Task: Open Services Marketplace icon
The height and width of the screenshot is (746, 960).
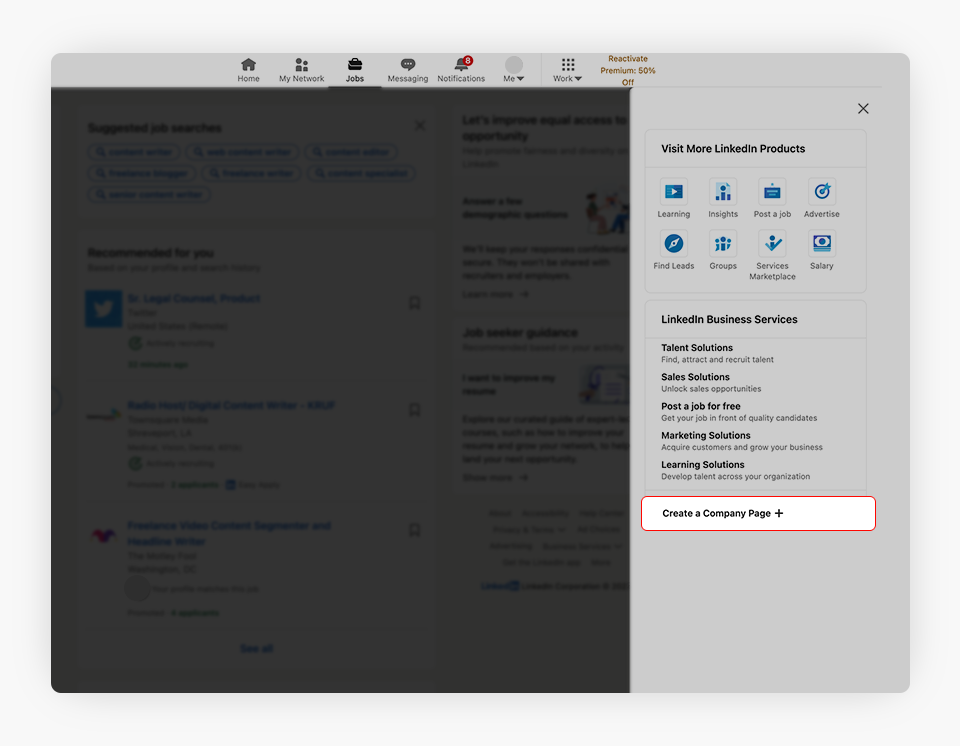Action: pyautogui.click(x=772, y=244)
